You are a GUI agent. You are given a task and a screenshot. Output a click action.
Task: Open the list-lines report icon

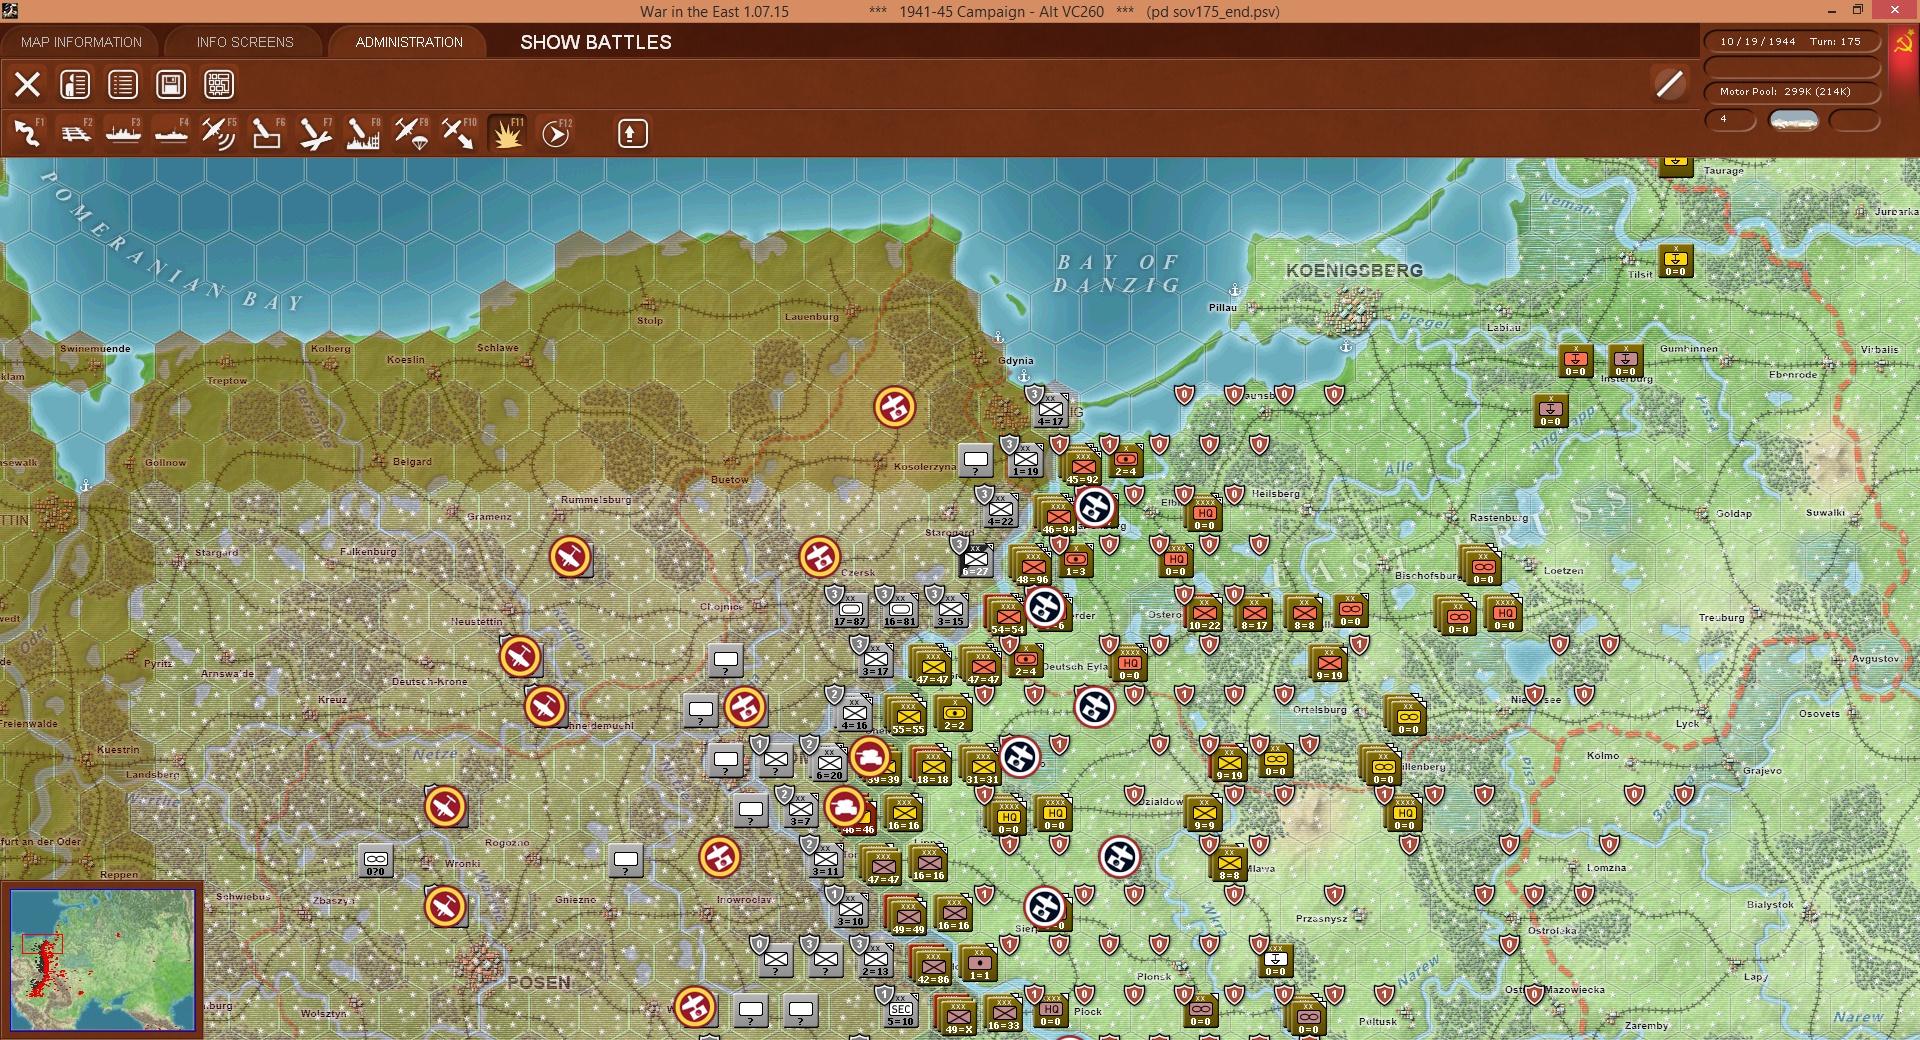123,85
